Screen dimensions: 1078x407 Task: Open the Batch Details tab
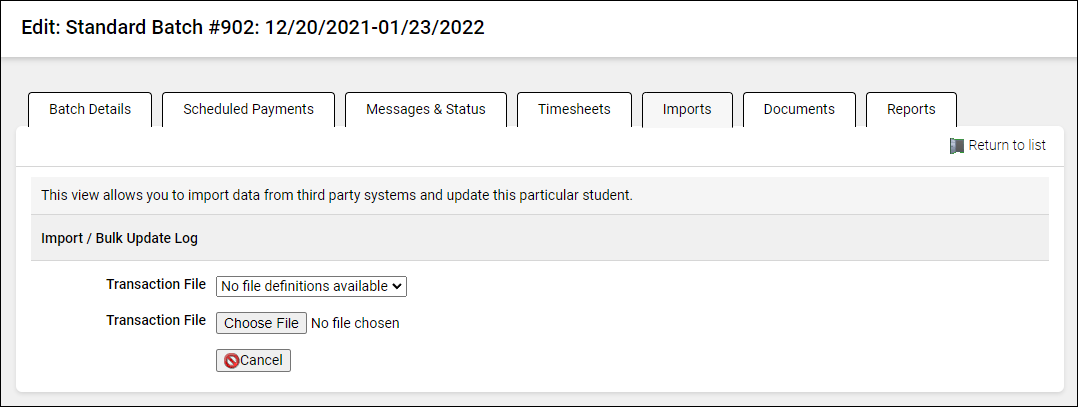(90, 110)
